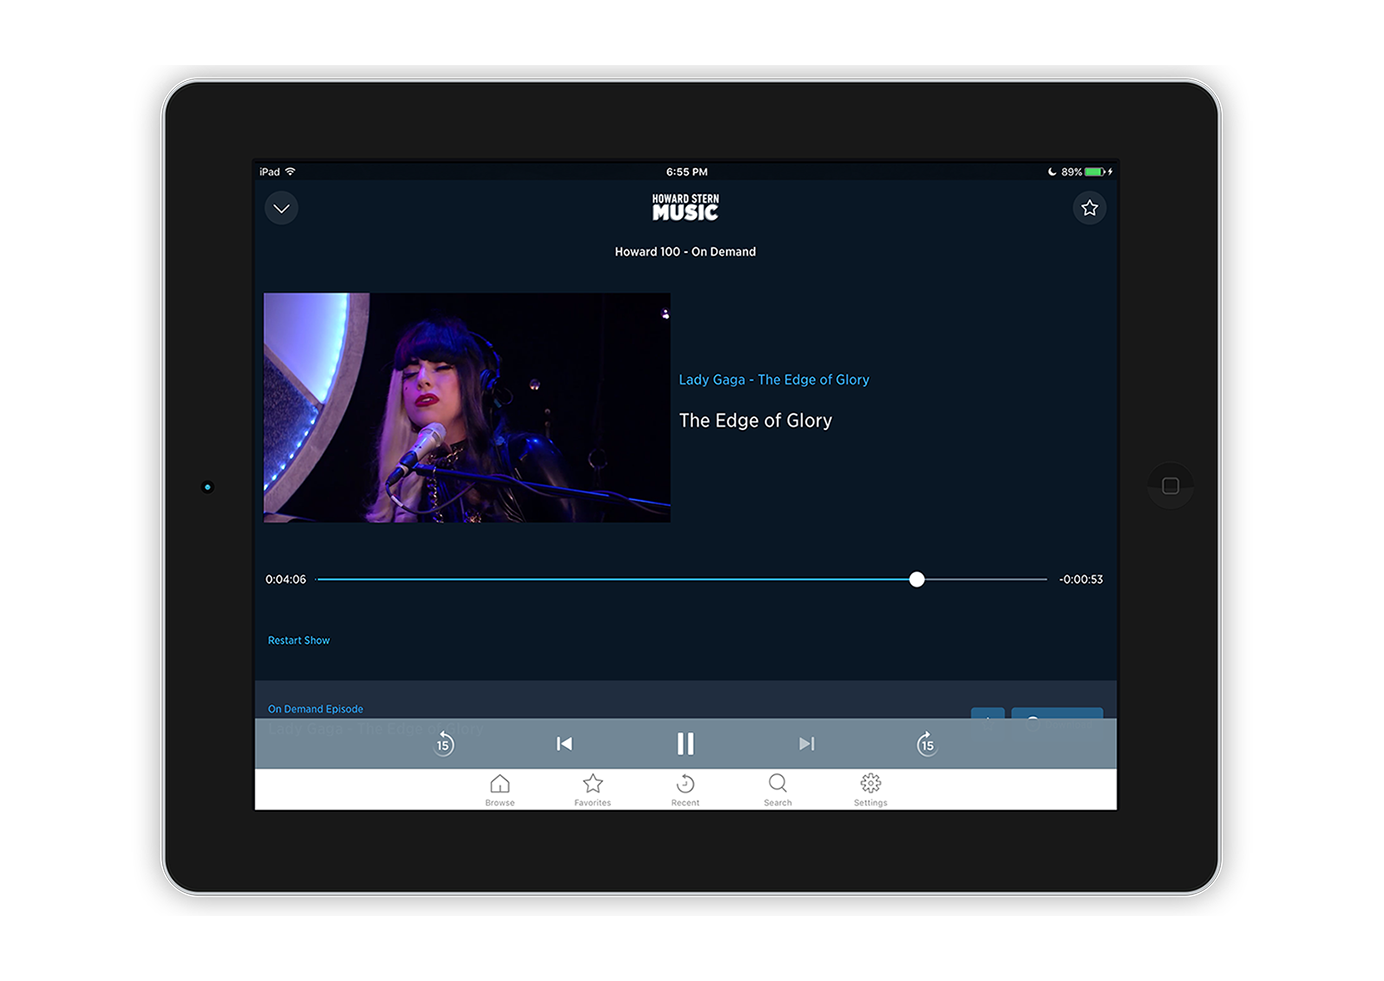Click the Restart Show link
Image resolution: width=1384 pixels, height=981 pixels.
(x=299, y=640)
